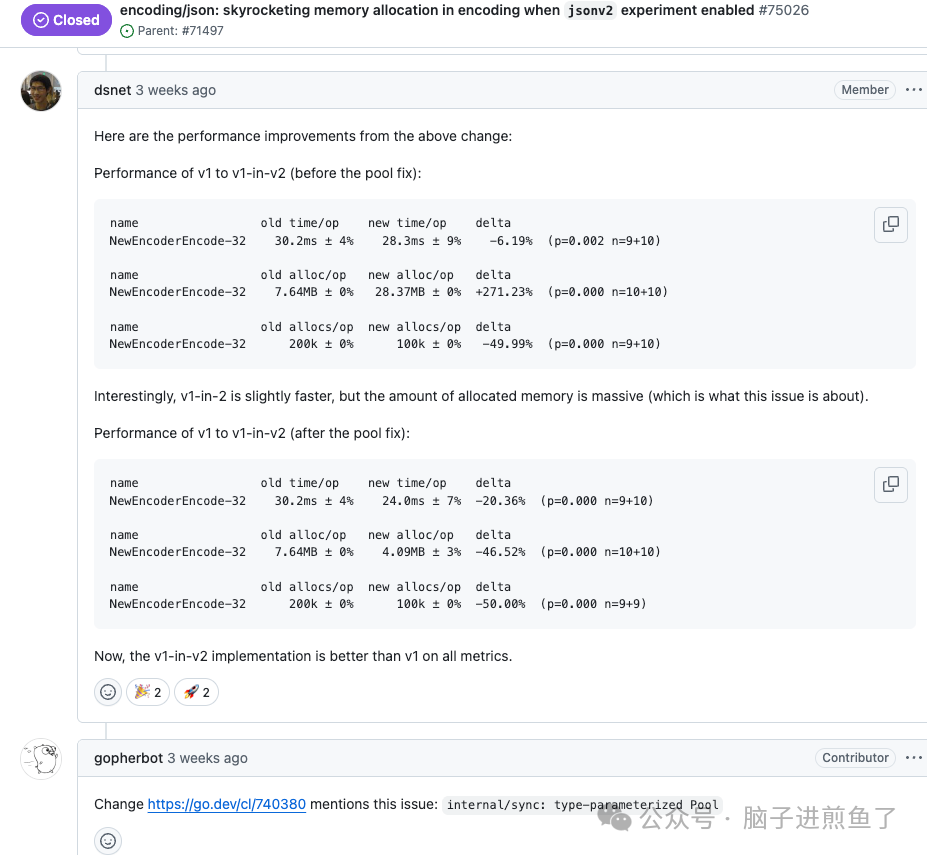Toggle the party popper reaction
927x855 pixels.
(147, 692)
